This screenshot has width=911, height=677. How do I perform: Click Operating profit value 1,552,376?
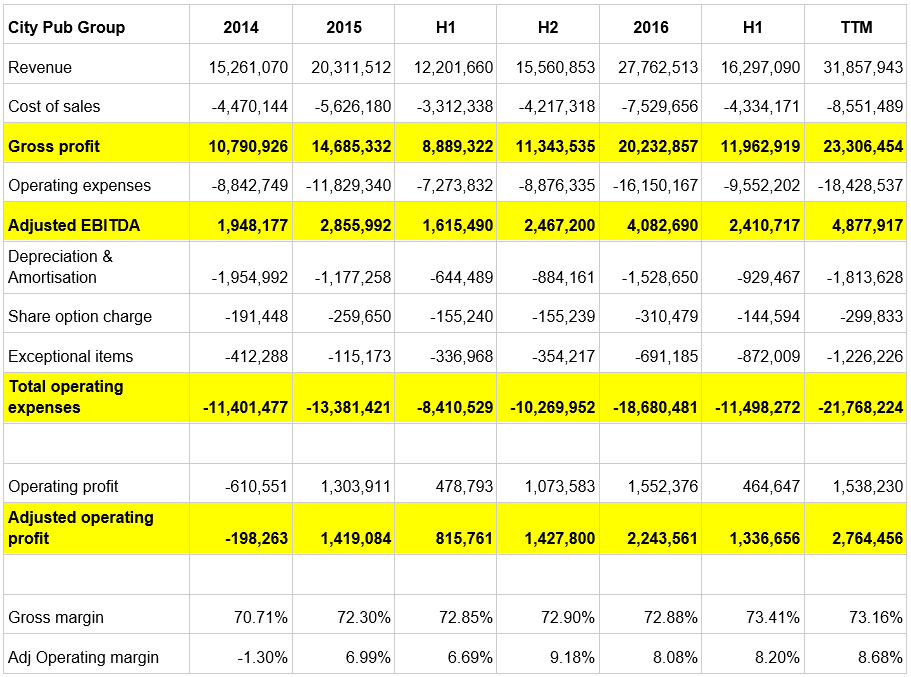pos(662,486)
